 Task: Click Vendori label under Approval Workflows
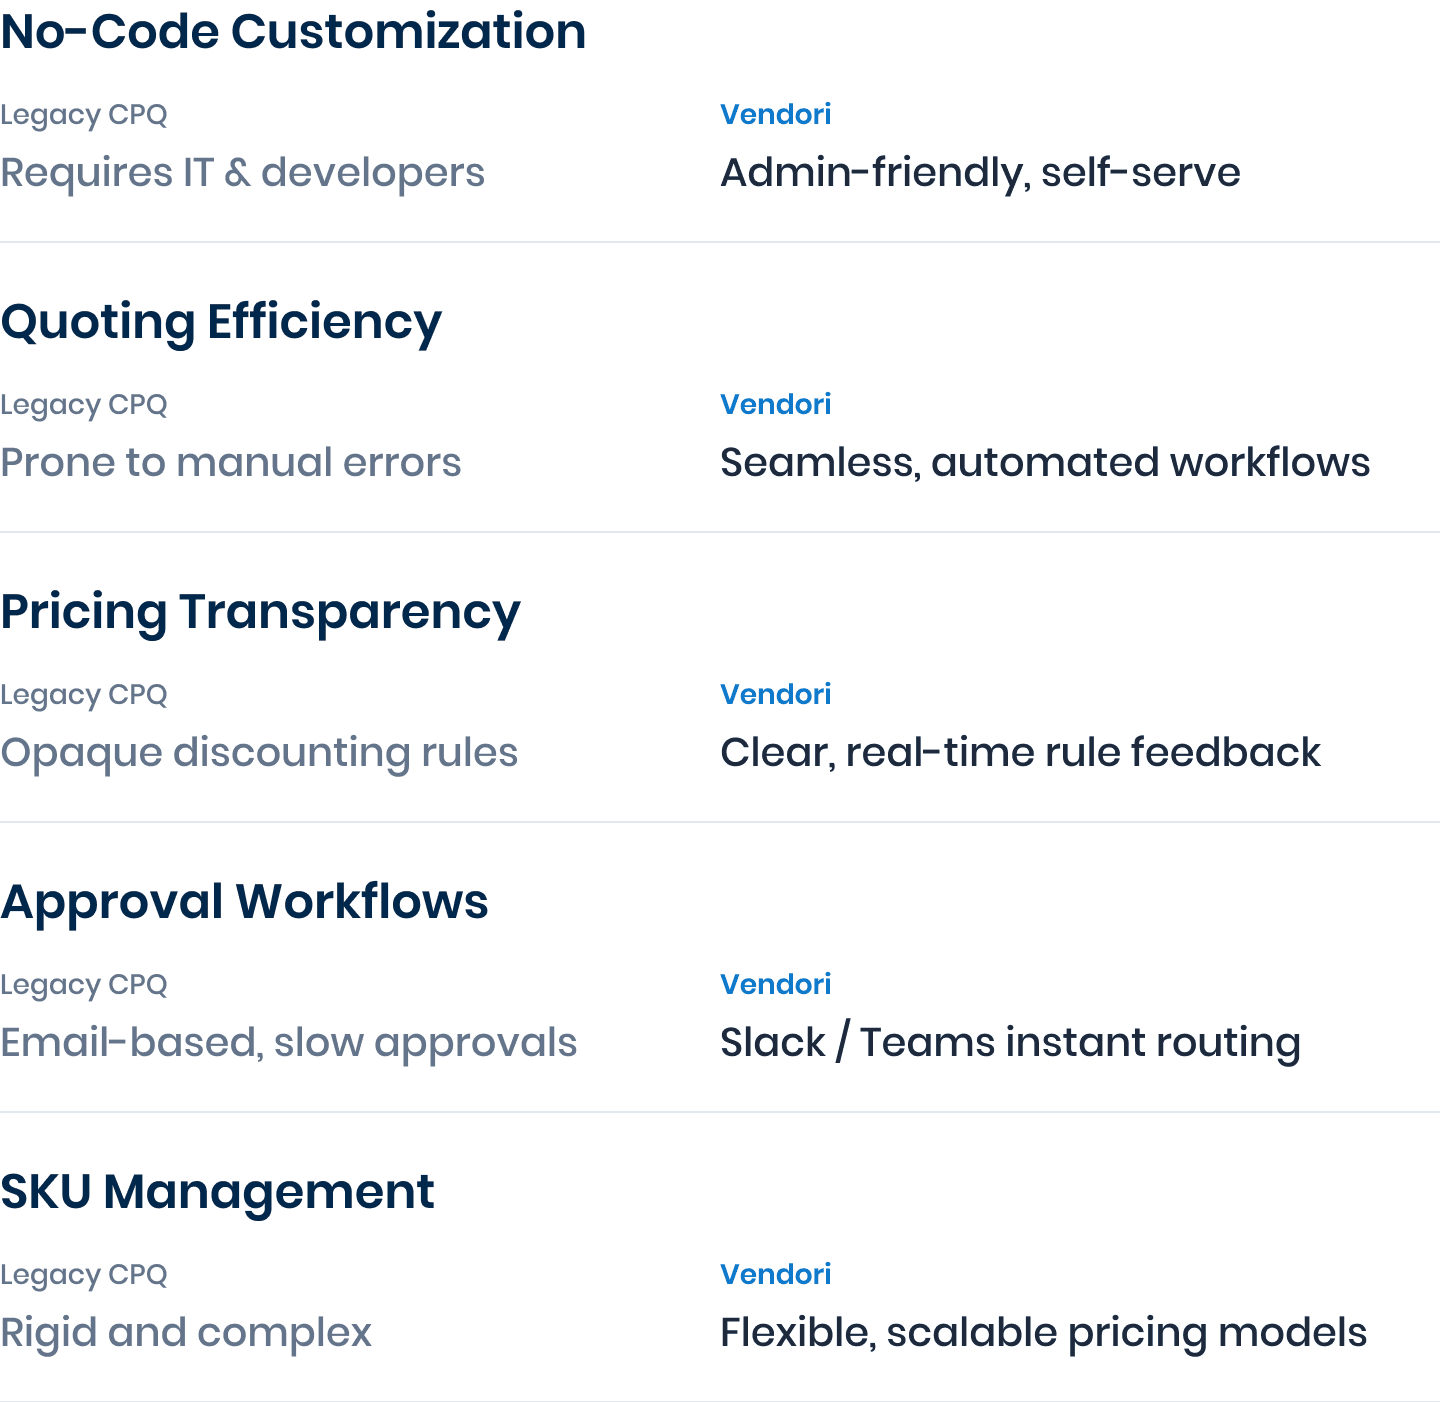(x=776, y=985)
